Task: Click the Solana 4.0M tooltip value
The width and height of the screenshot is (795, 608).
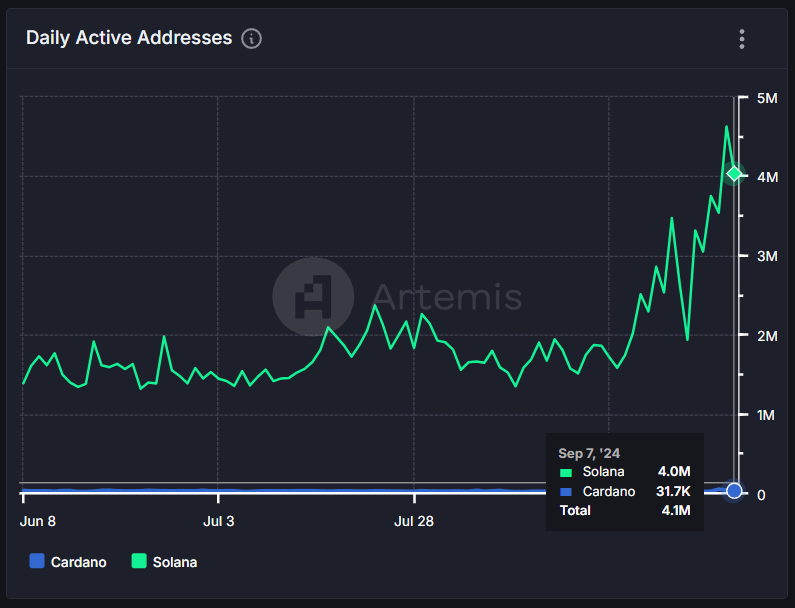Action: click(674, 472)
